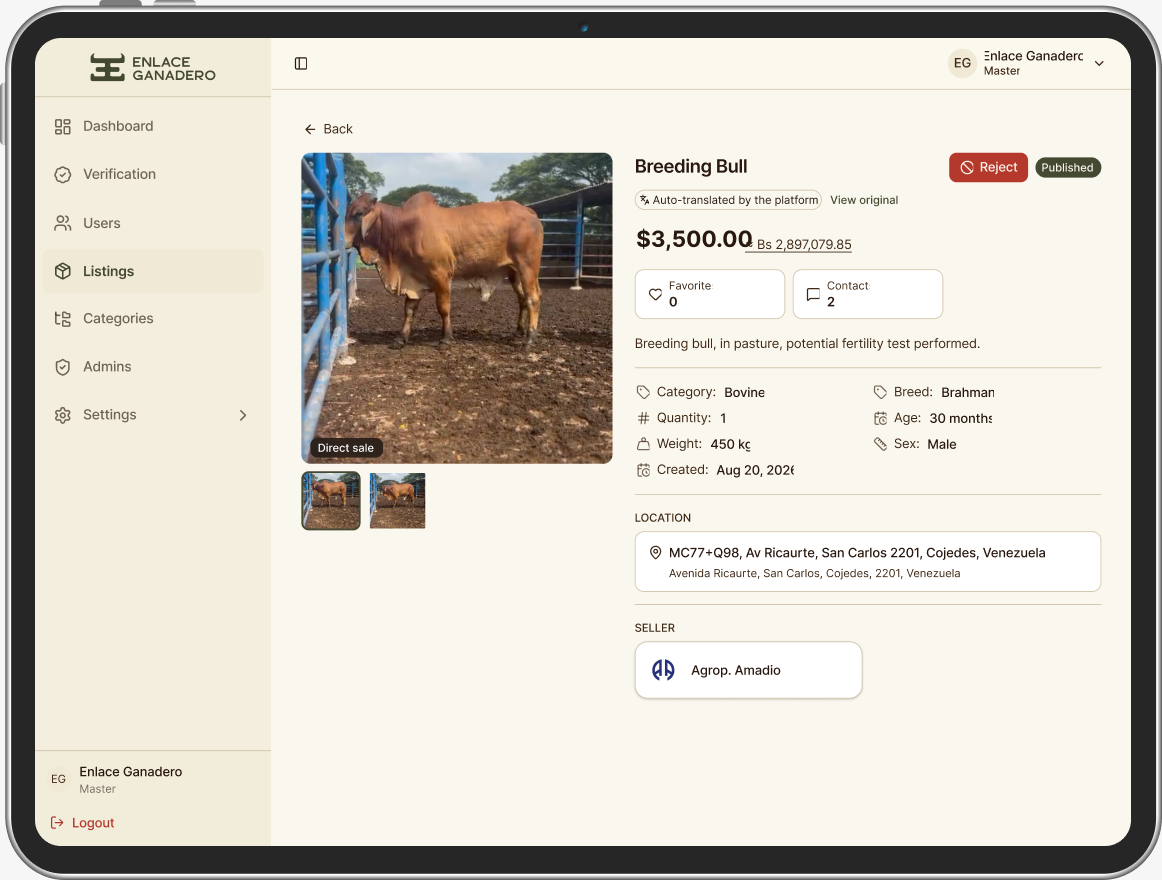Click the 450 kg weight value
Screen dimensions: 1162x880
coord(730,444)
